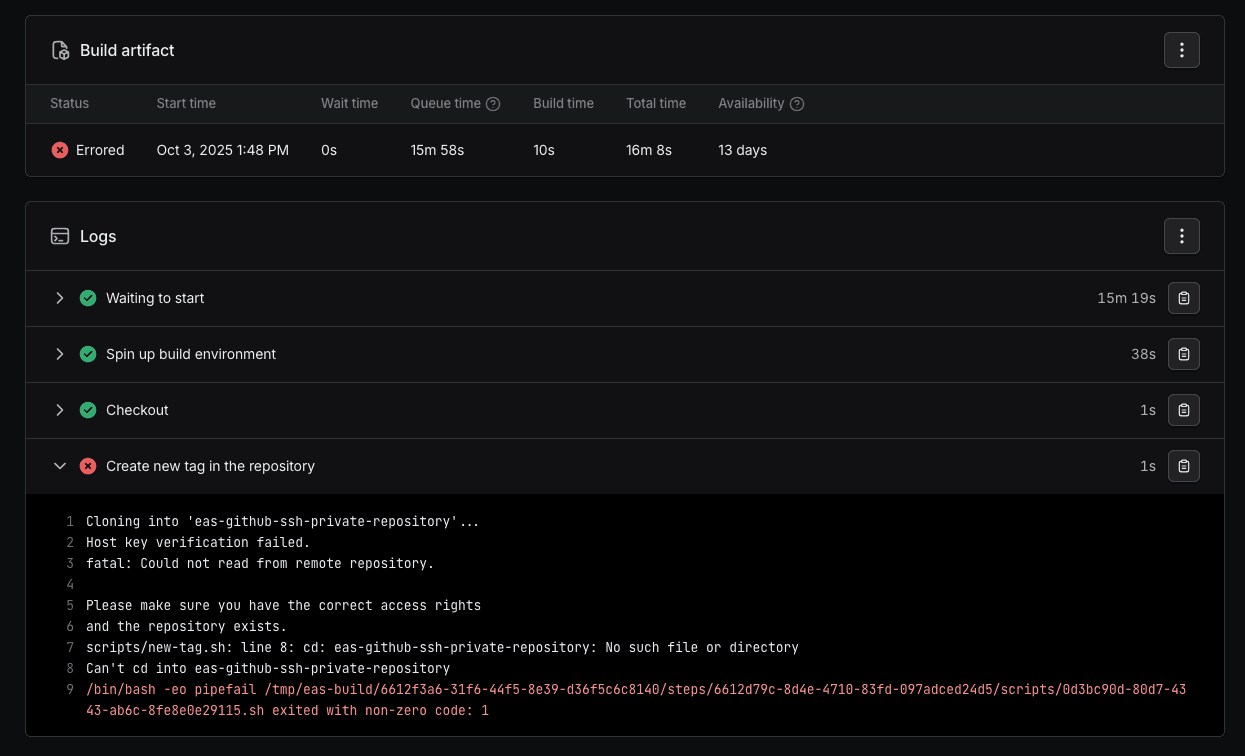The width and height of the screenshot is (1245, 756).
Task: Click the Availability help icon
Action: 797,104
